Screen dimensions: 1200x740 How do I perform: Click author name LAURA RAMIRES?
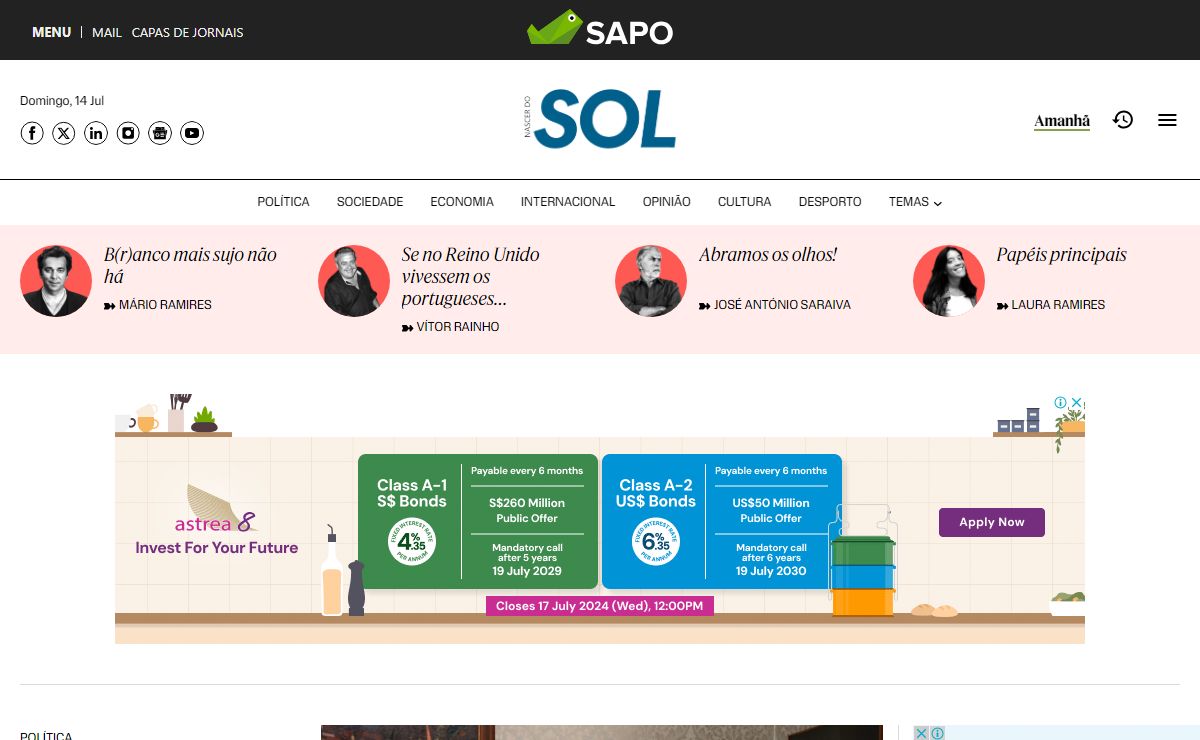pyautogui.click(x=1058, y=305)
